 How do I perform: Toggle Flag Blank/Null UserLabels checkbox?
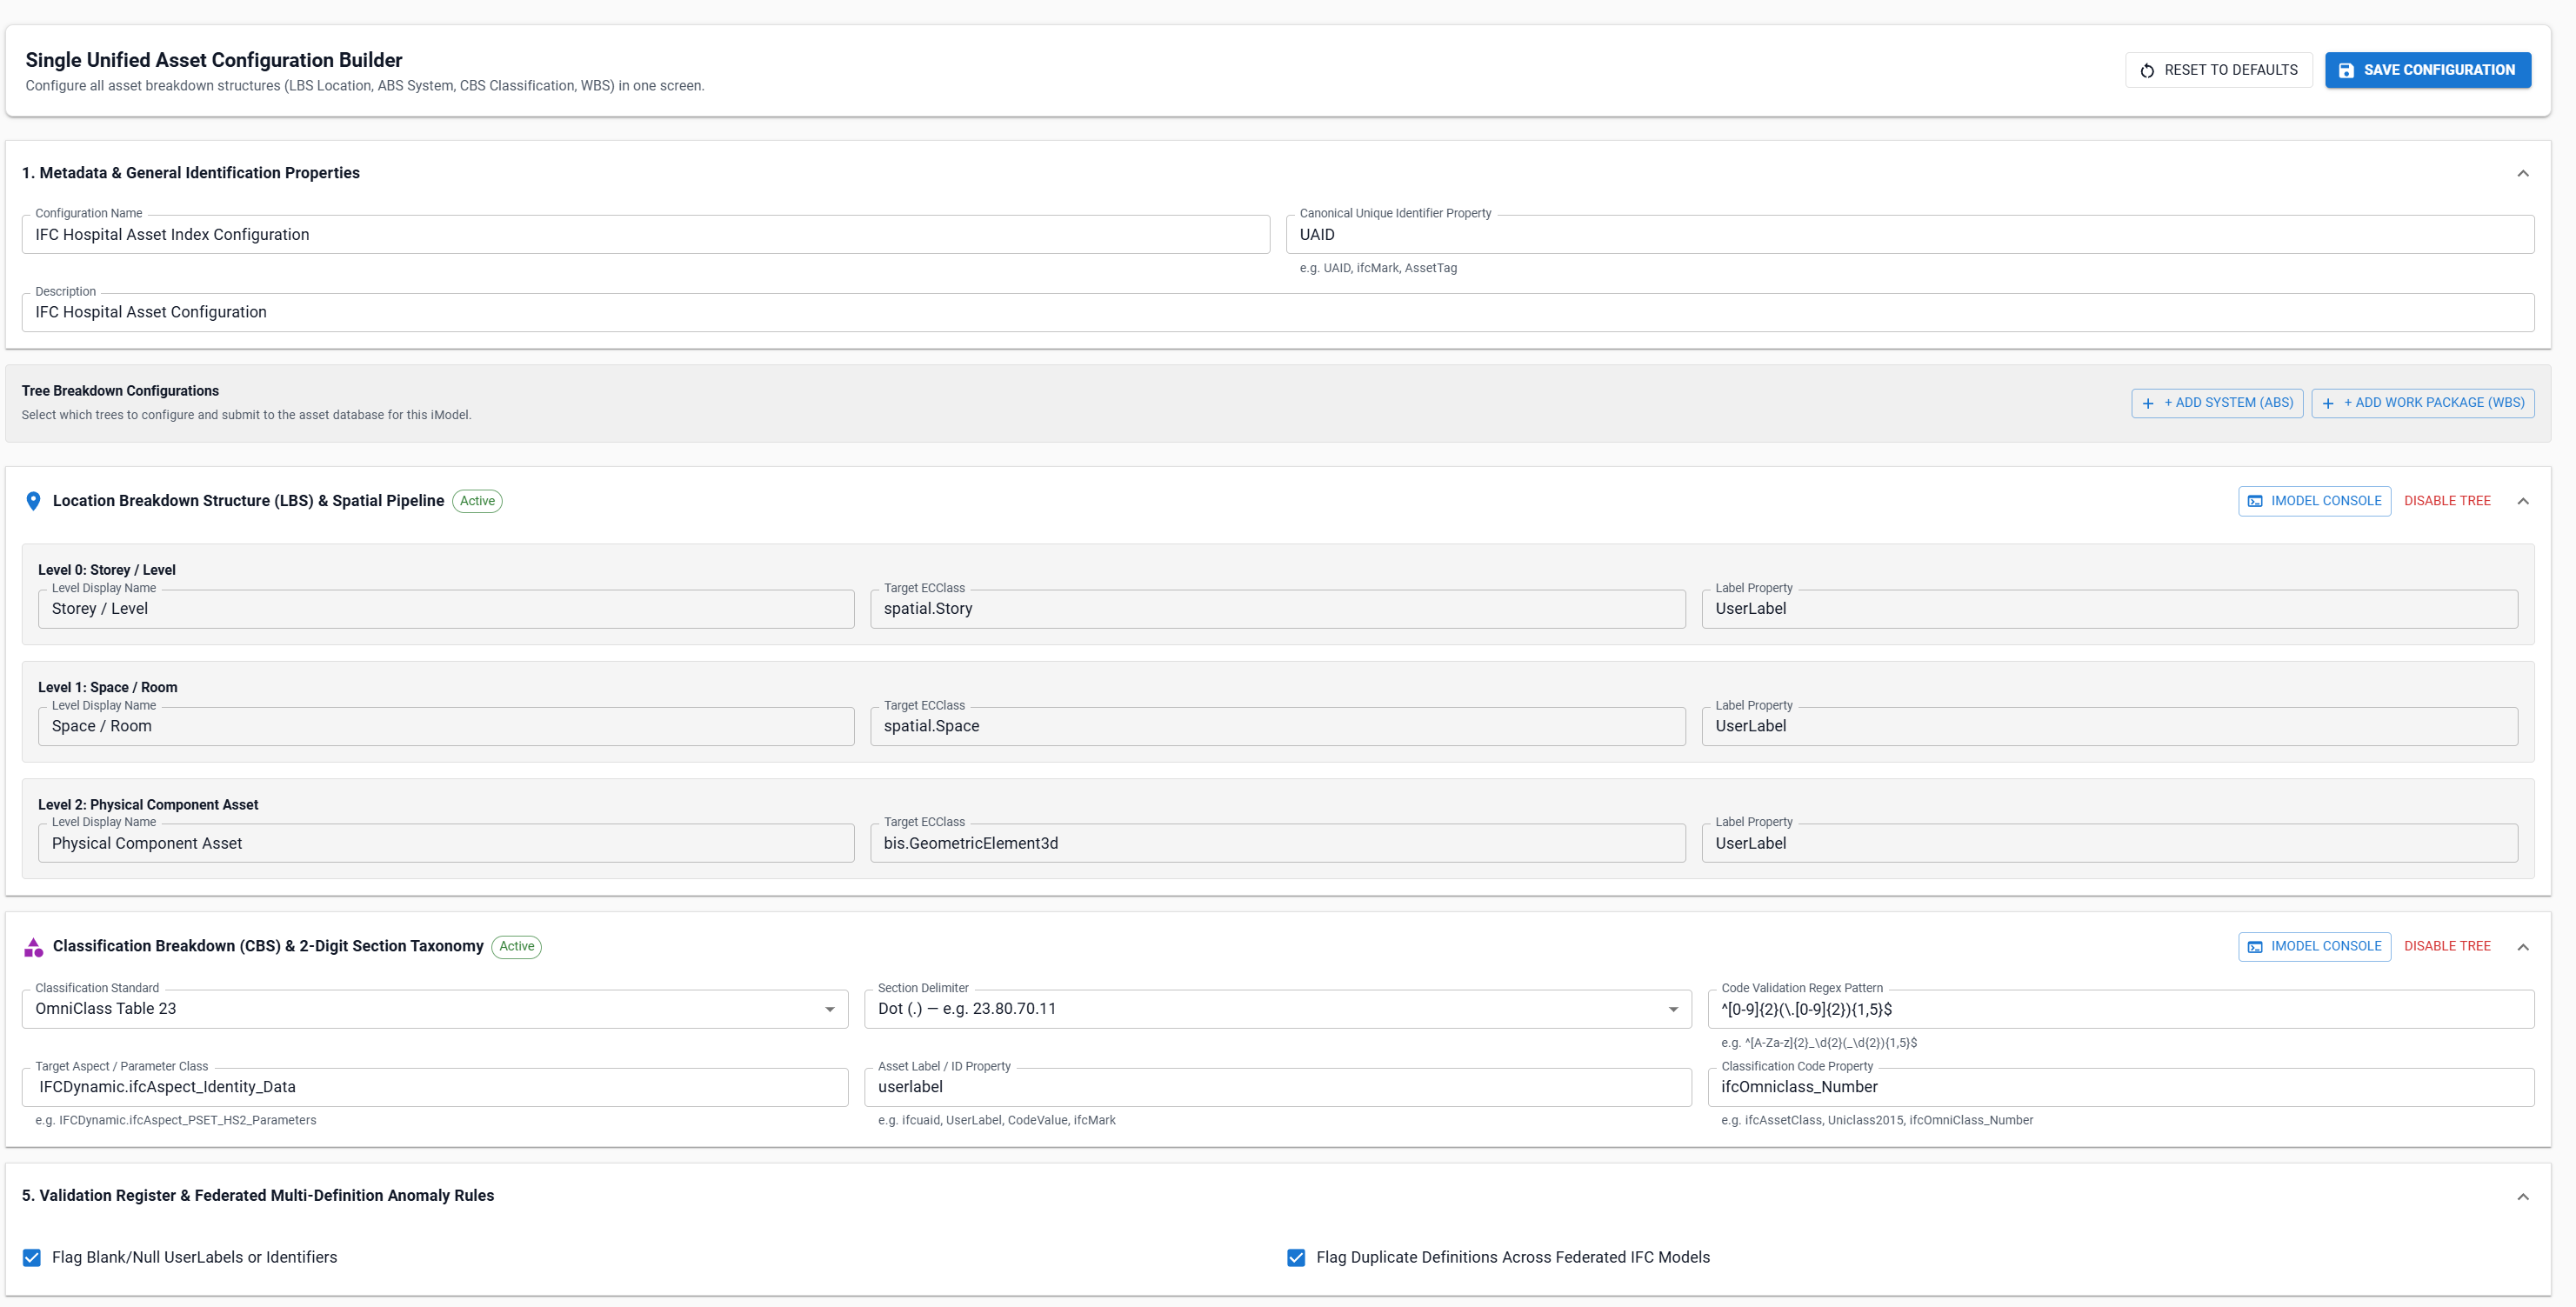[32, 1258]
